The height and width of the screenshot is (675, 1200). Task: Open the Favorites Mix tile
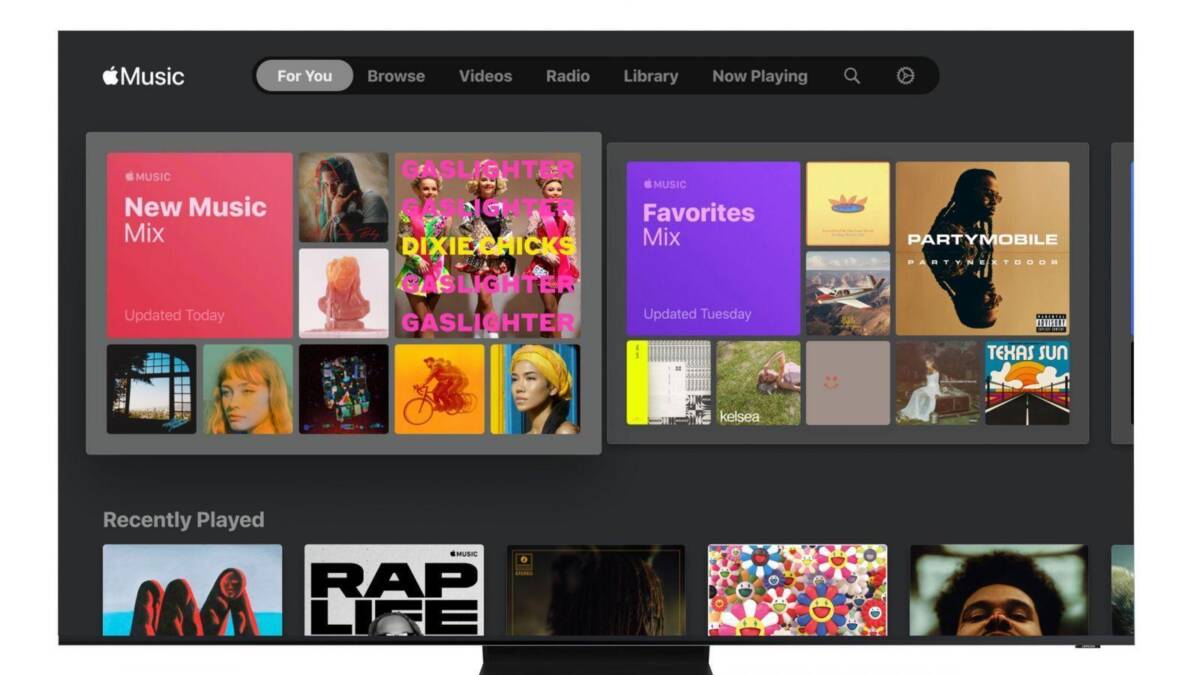point(713,248)
